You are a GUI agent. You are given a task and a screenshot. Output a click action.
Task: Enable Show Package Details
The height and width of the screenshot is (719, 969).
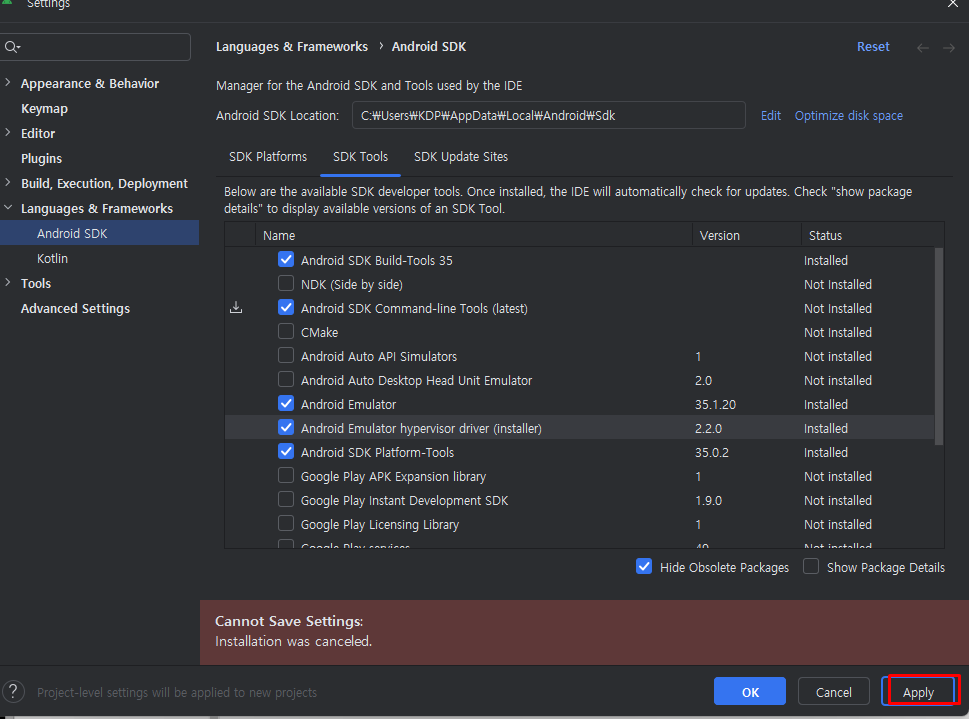point(811,566)
